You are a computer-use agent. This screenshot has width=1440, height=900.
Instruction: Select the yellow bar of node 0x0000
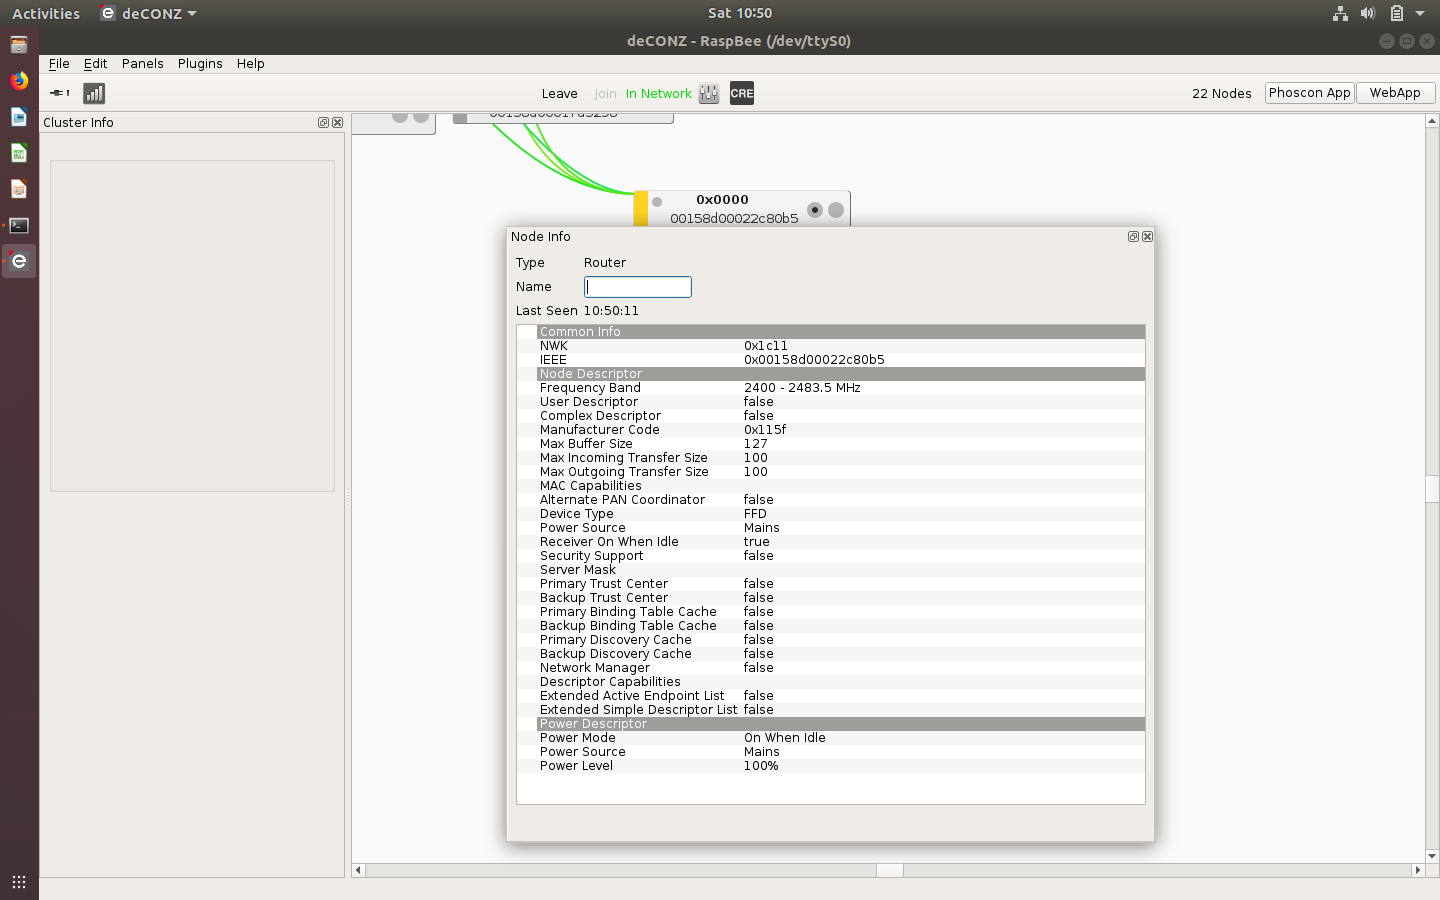click(641, 209)
